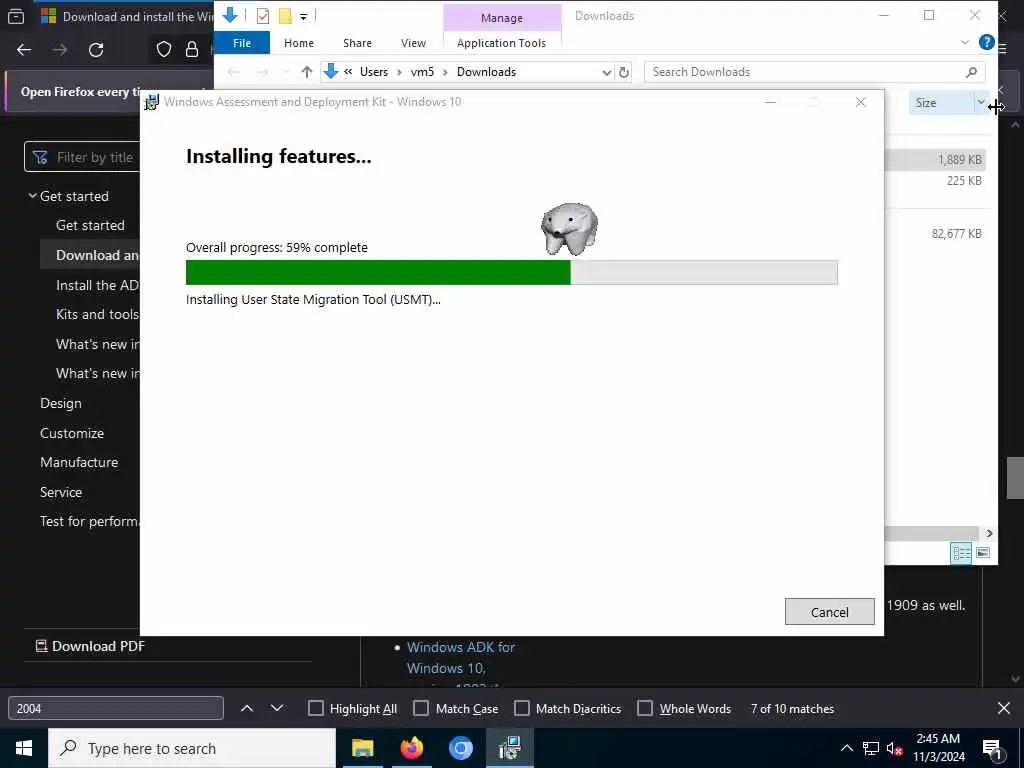Click the green overall progress bar

(511, 272)
